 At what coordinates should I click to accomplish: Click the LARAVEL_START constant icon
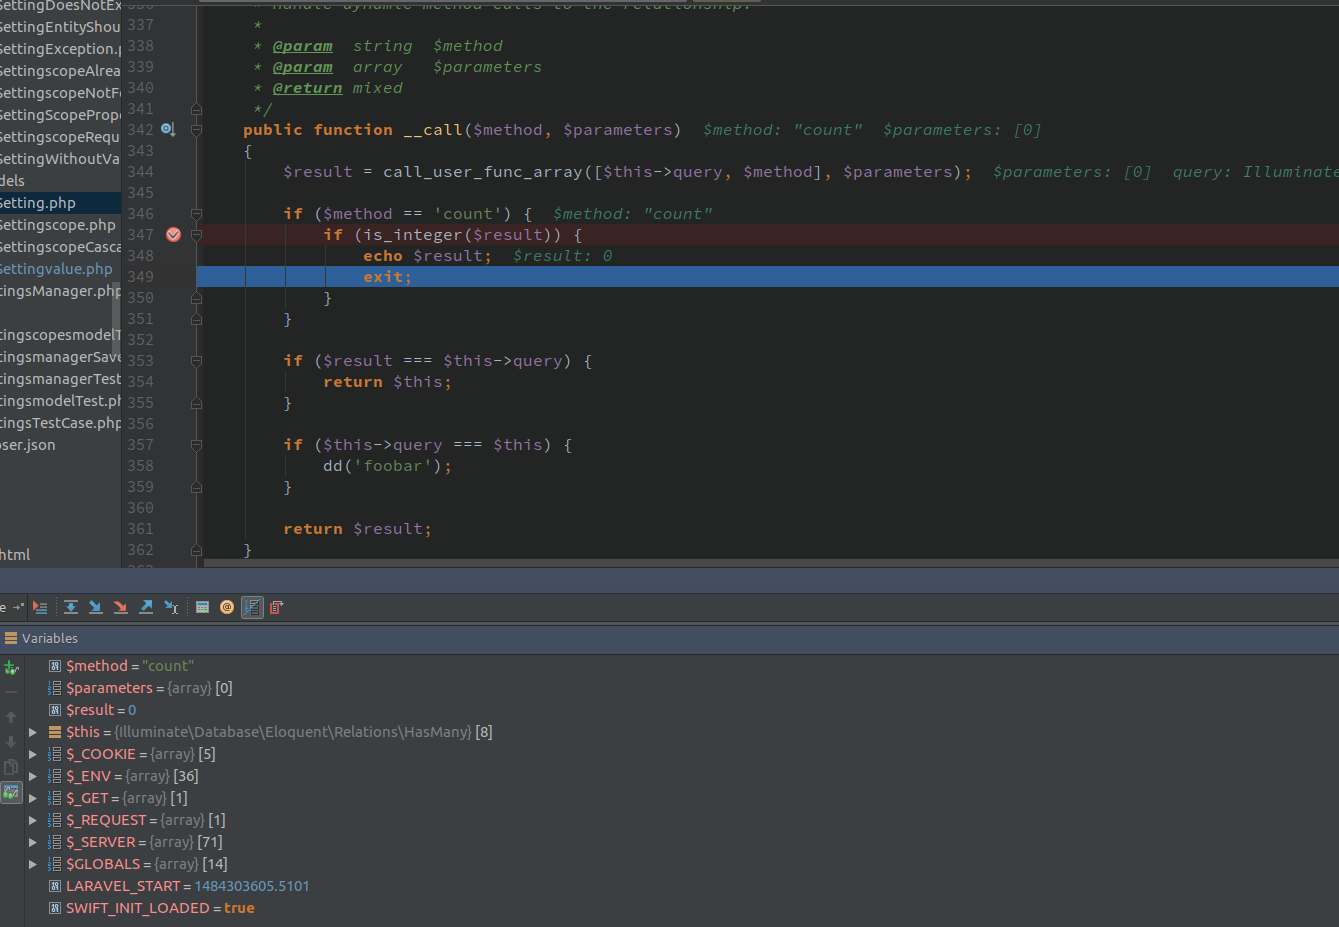tap(55, 886)
